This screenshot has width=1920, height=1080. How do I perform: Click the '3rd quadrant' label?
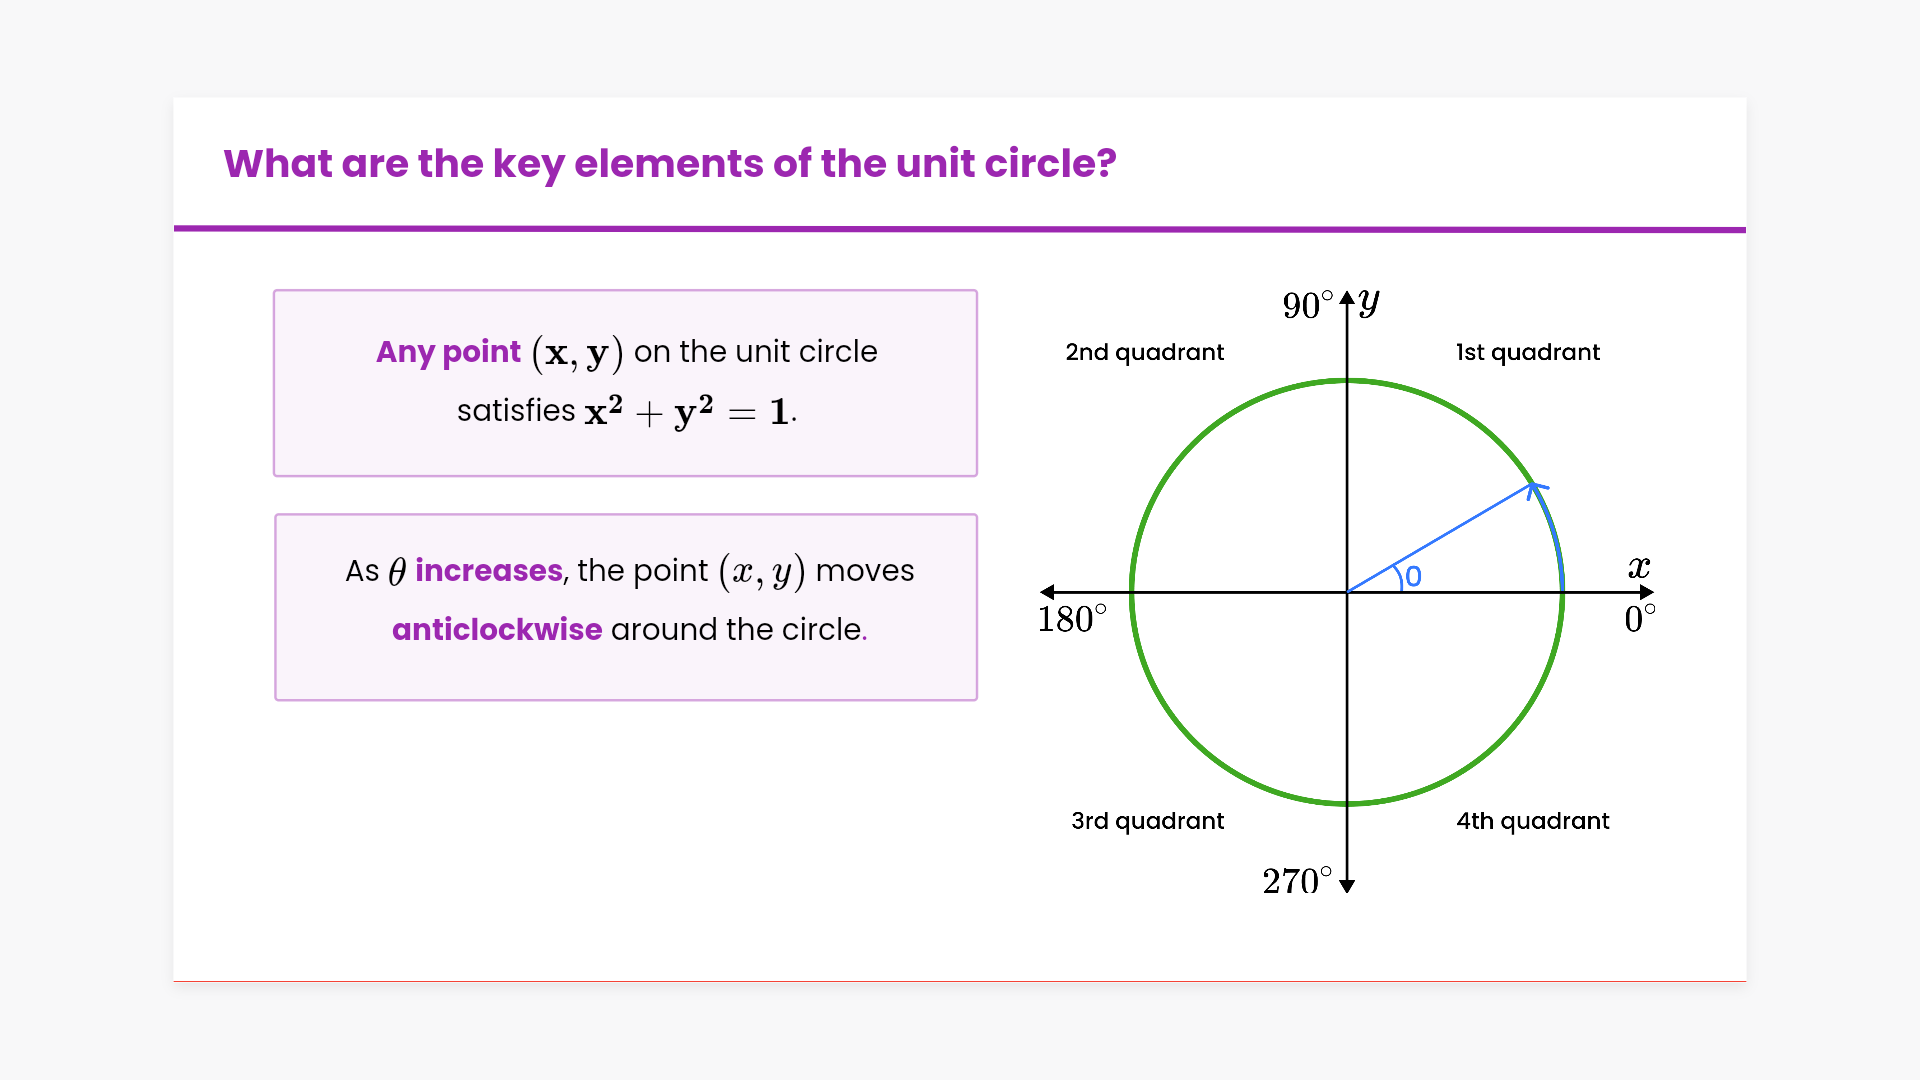(x=1147, y=821)
